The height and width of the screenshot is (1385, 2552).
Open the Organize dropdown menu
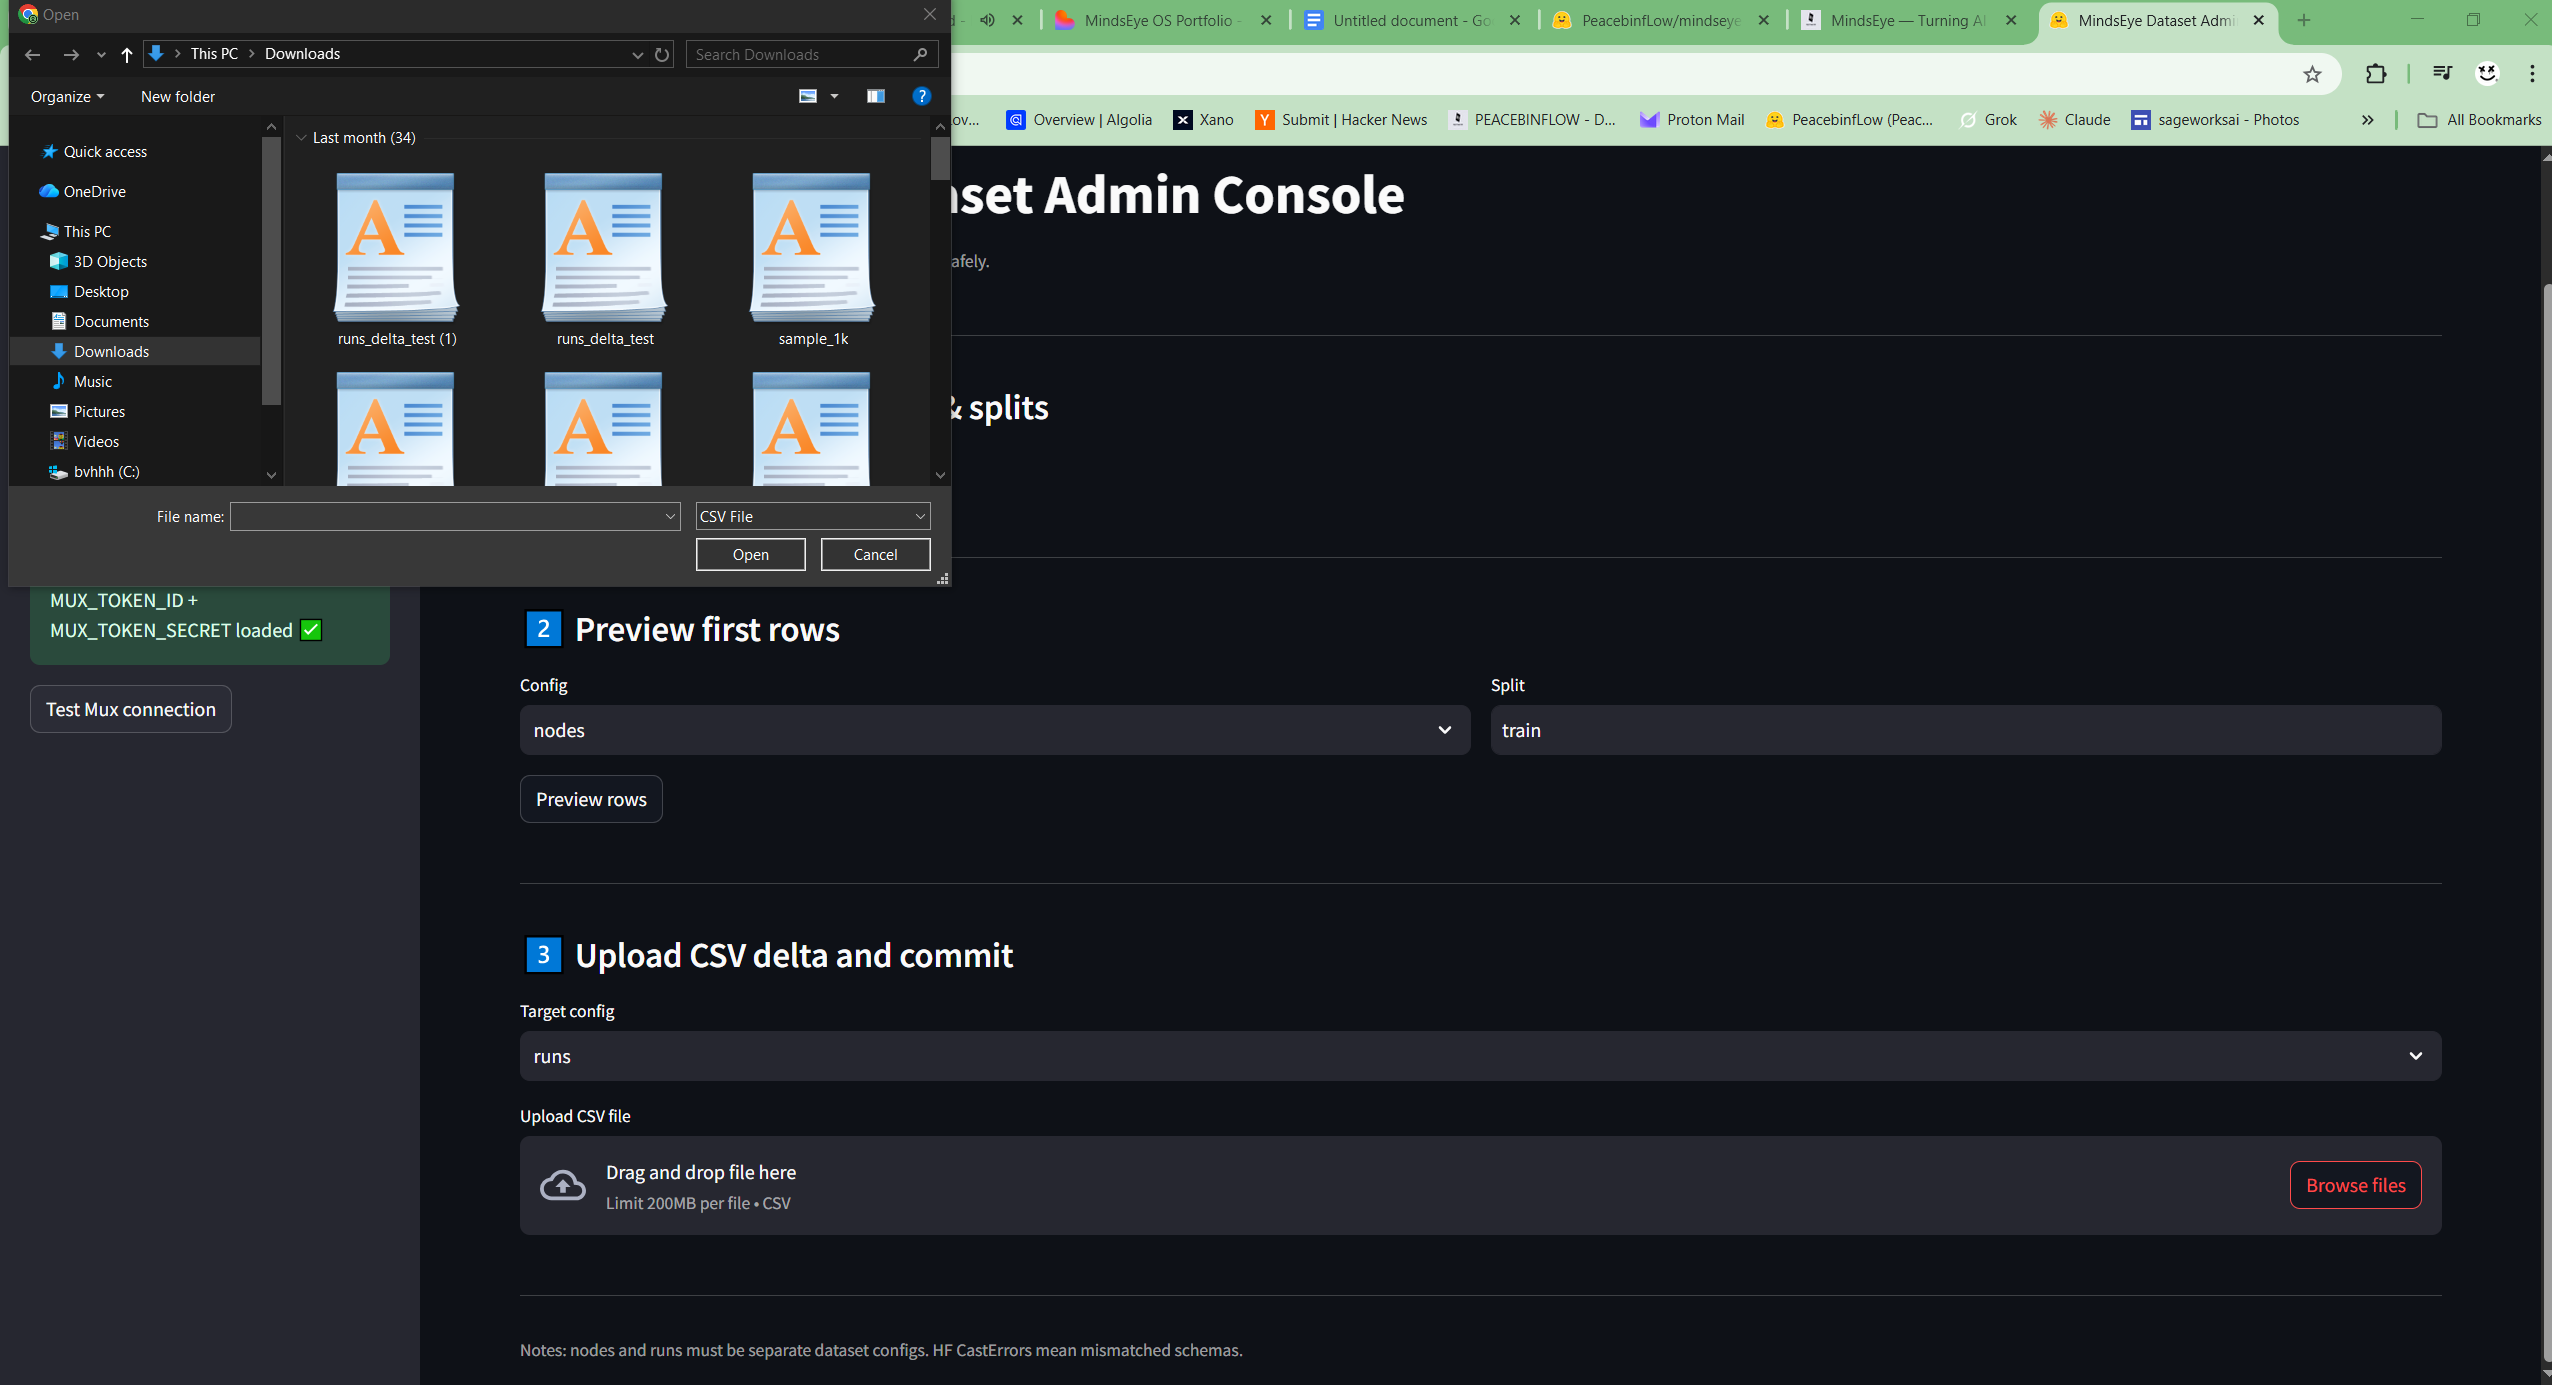(66, 96)
